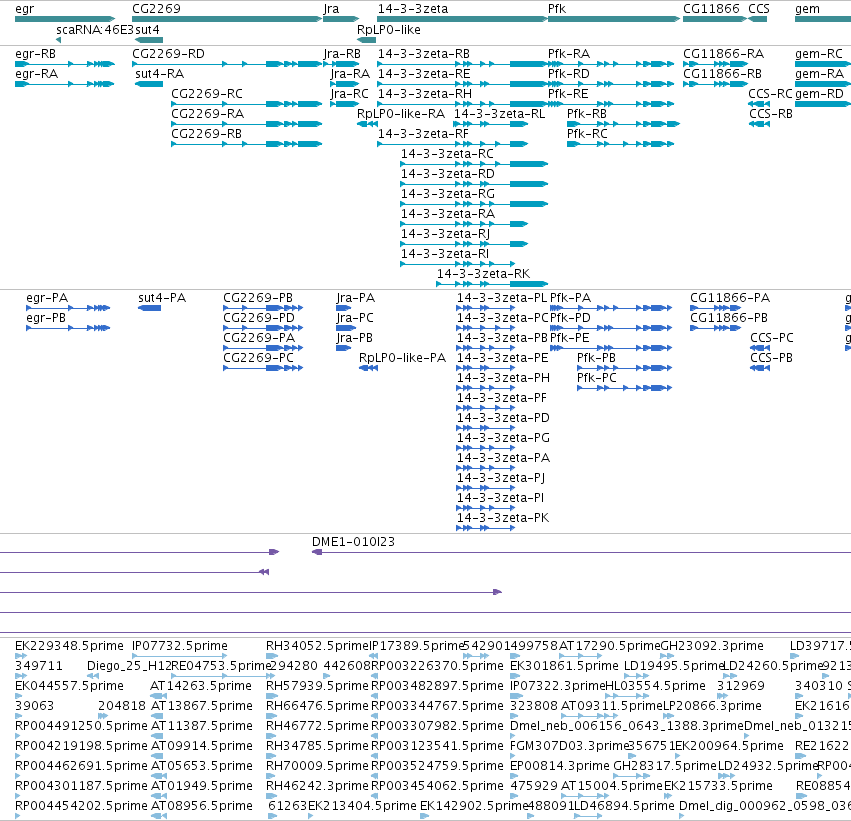Select the Pfk-RB transcript
The width and height of the screenshot is (851, 821).
coord(623,124)
